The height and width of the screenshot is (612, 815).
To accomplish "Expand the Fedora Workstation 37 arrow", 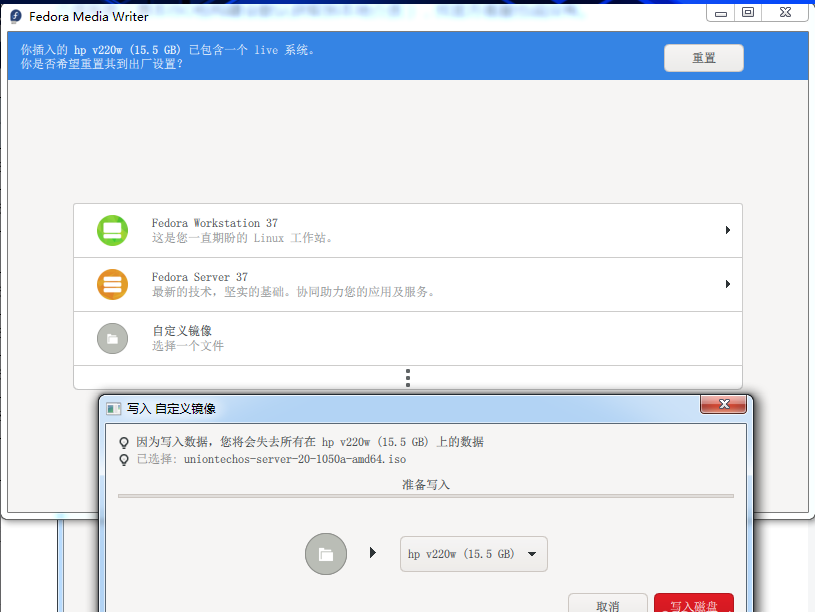I will pos(728,230).
